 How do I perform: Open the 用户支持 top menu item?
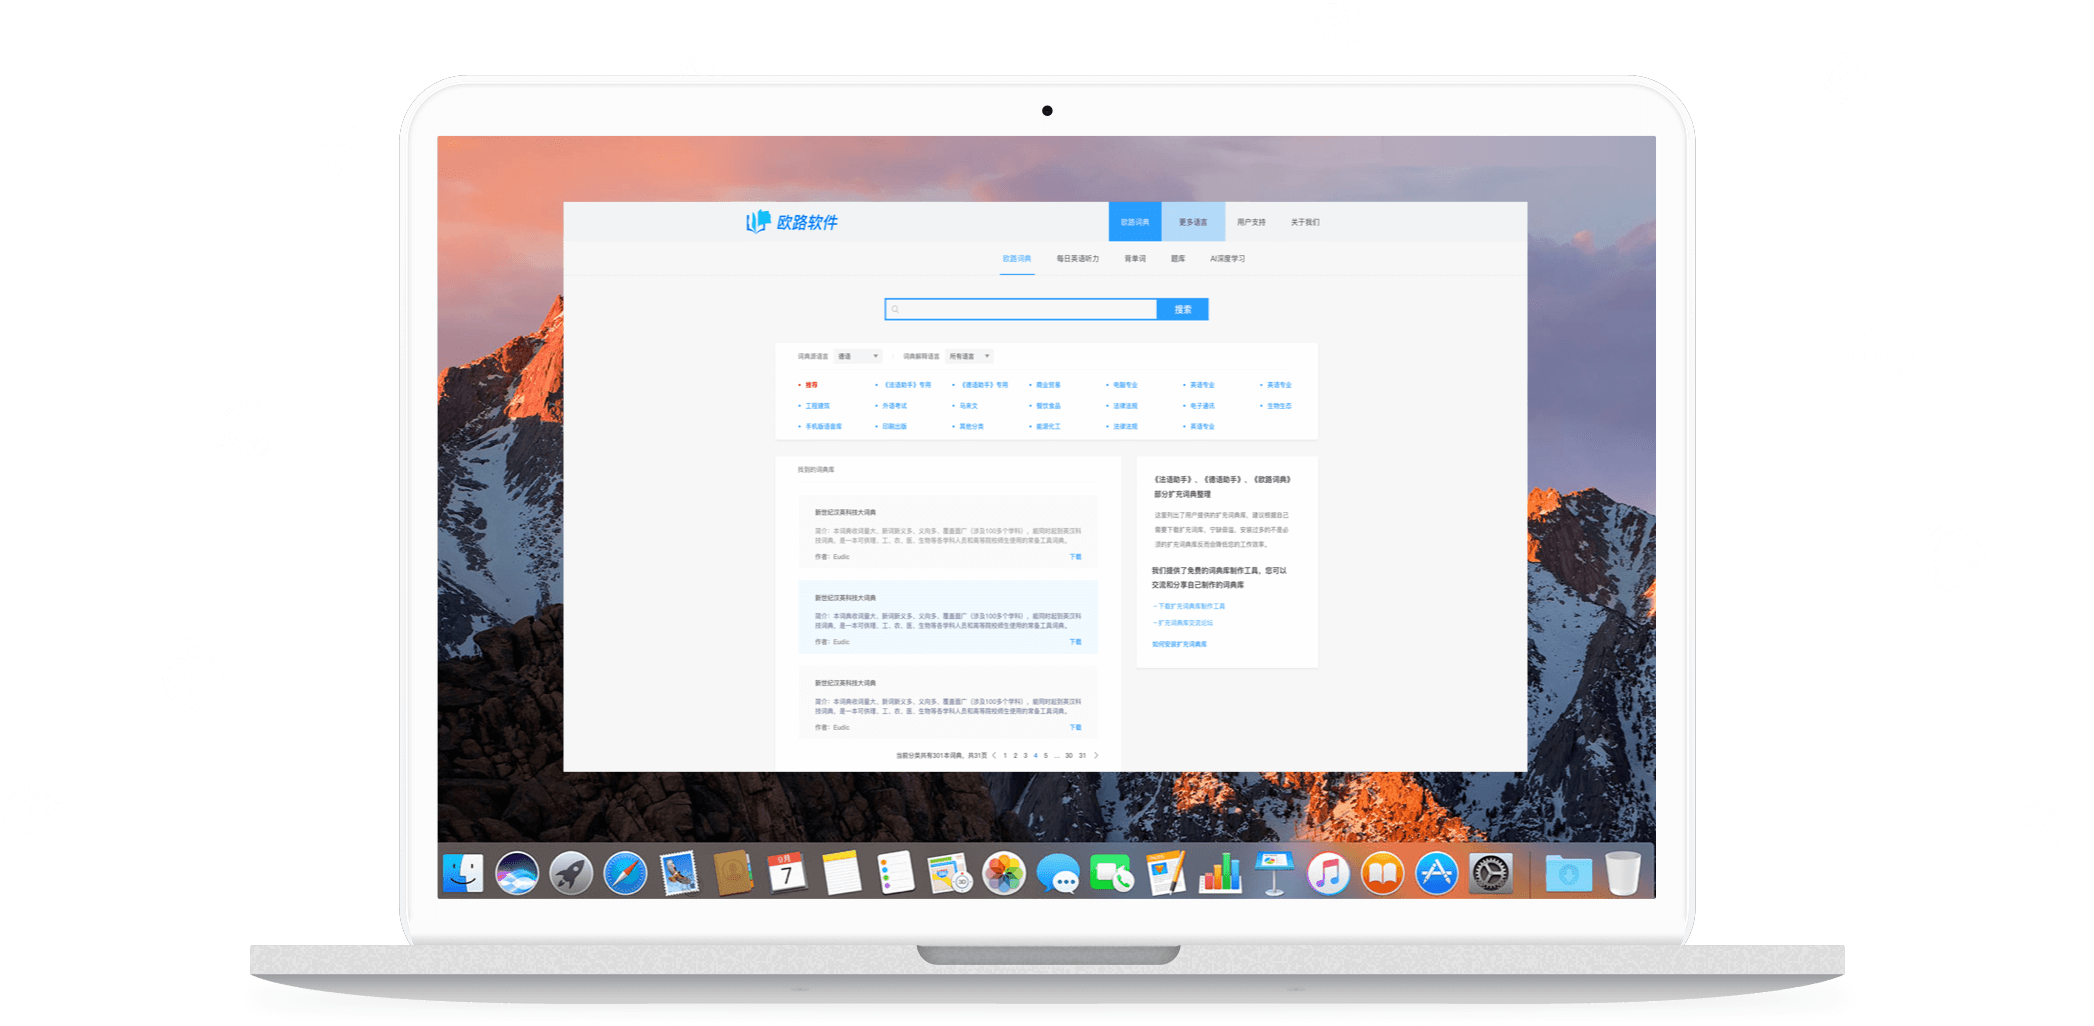1251,222
